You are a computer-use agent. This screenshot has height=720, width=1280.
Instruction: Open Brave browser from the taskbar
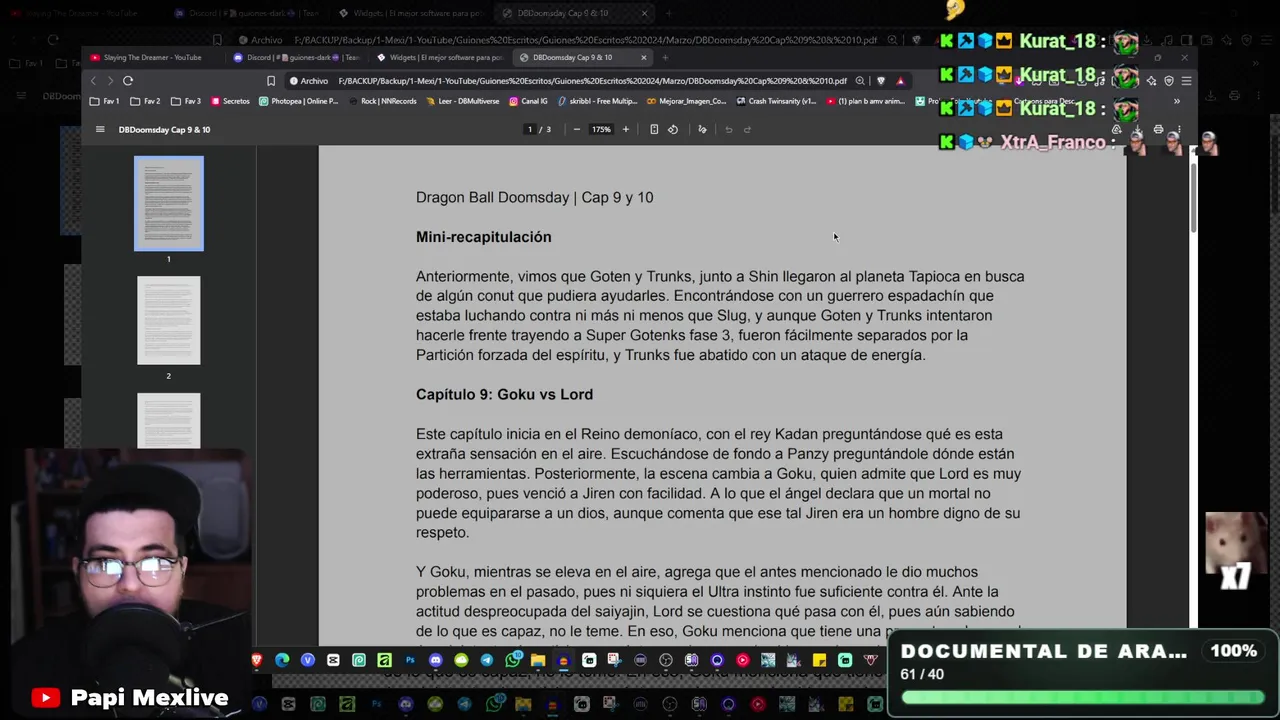(x=257, y=660)
